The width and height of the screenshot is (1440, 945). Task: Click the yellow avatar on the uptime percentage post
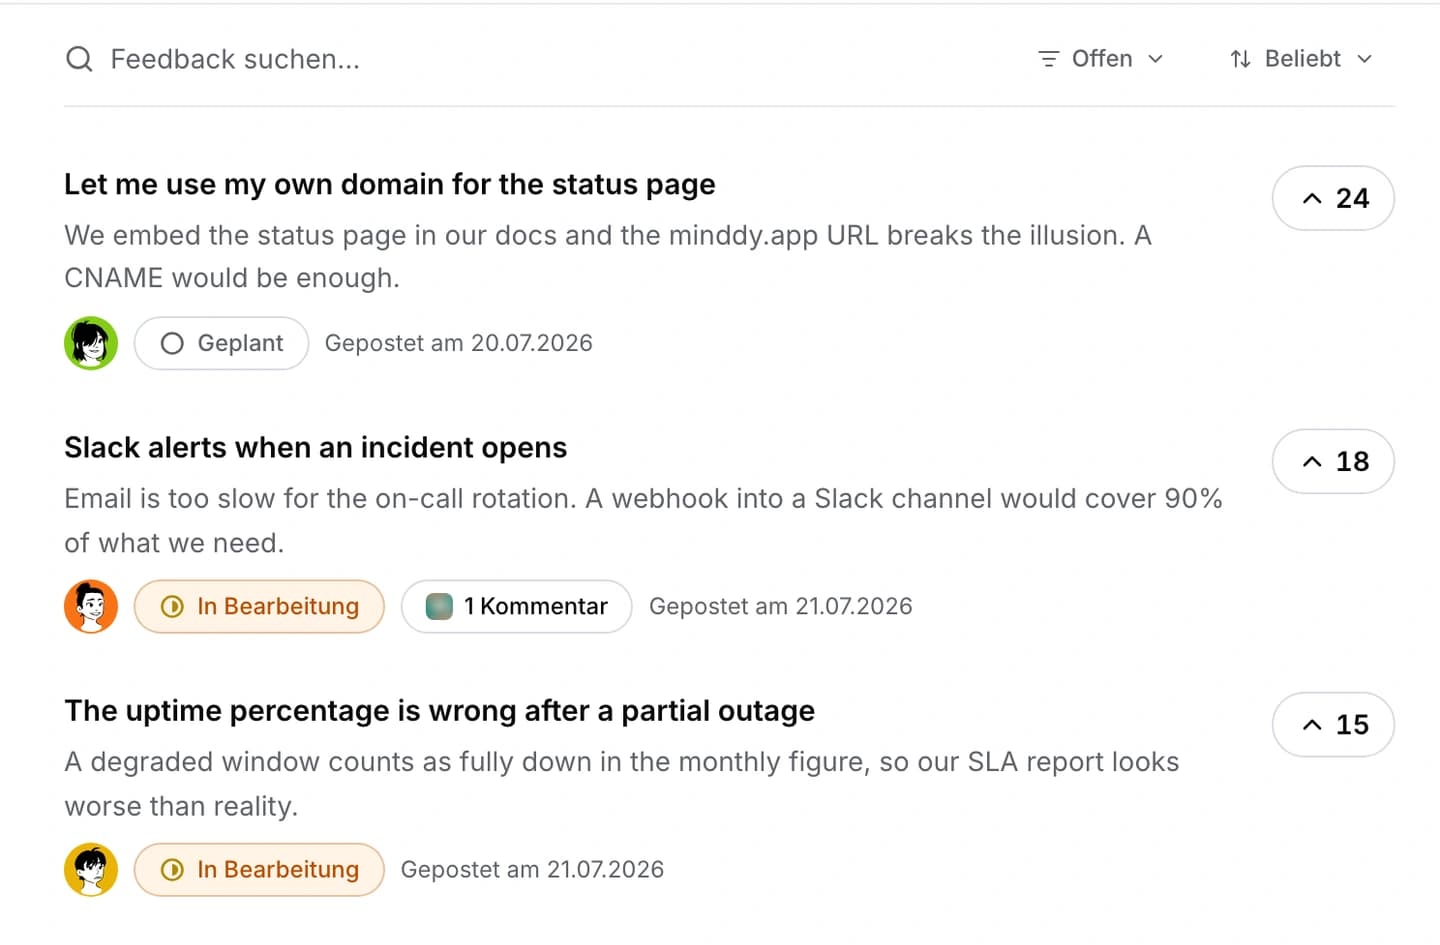[x=91, y=869]
